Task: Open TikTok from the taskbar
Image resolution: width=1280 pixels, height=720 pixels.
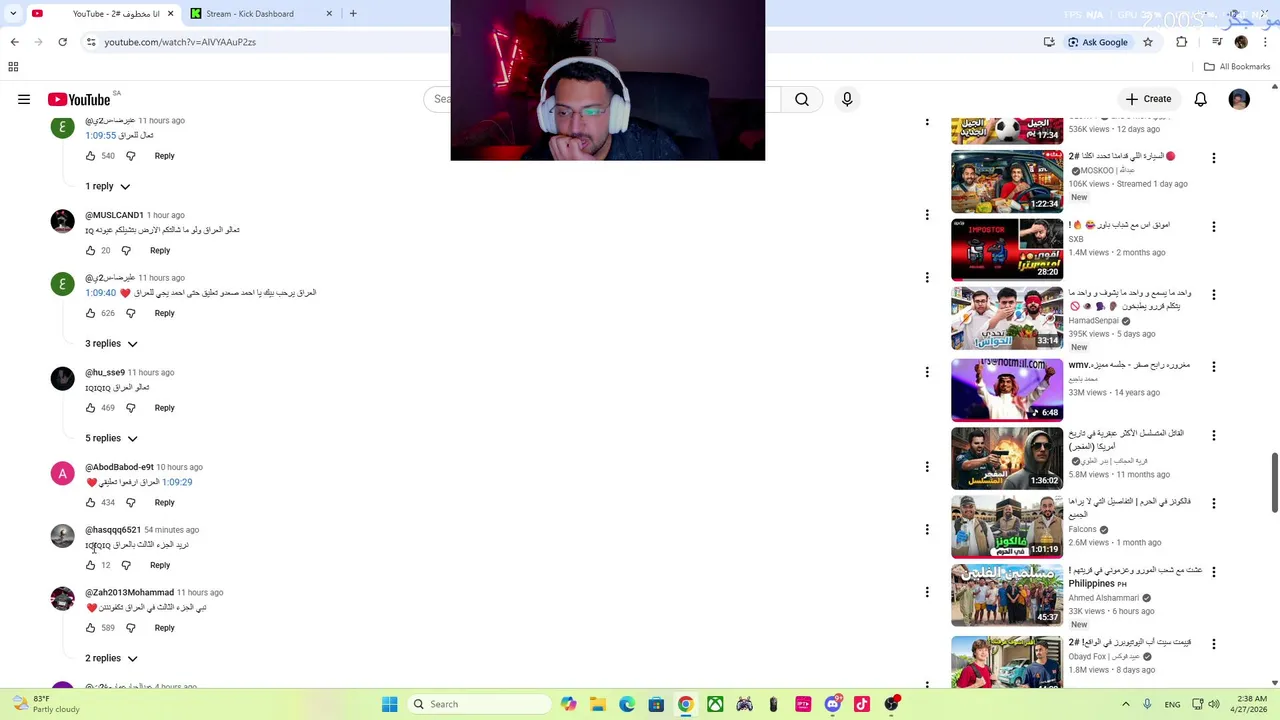Action: [862, 704]
